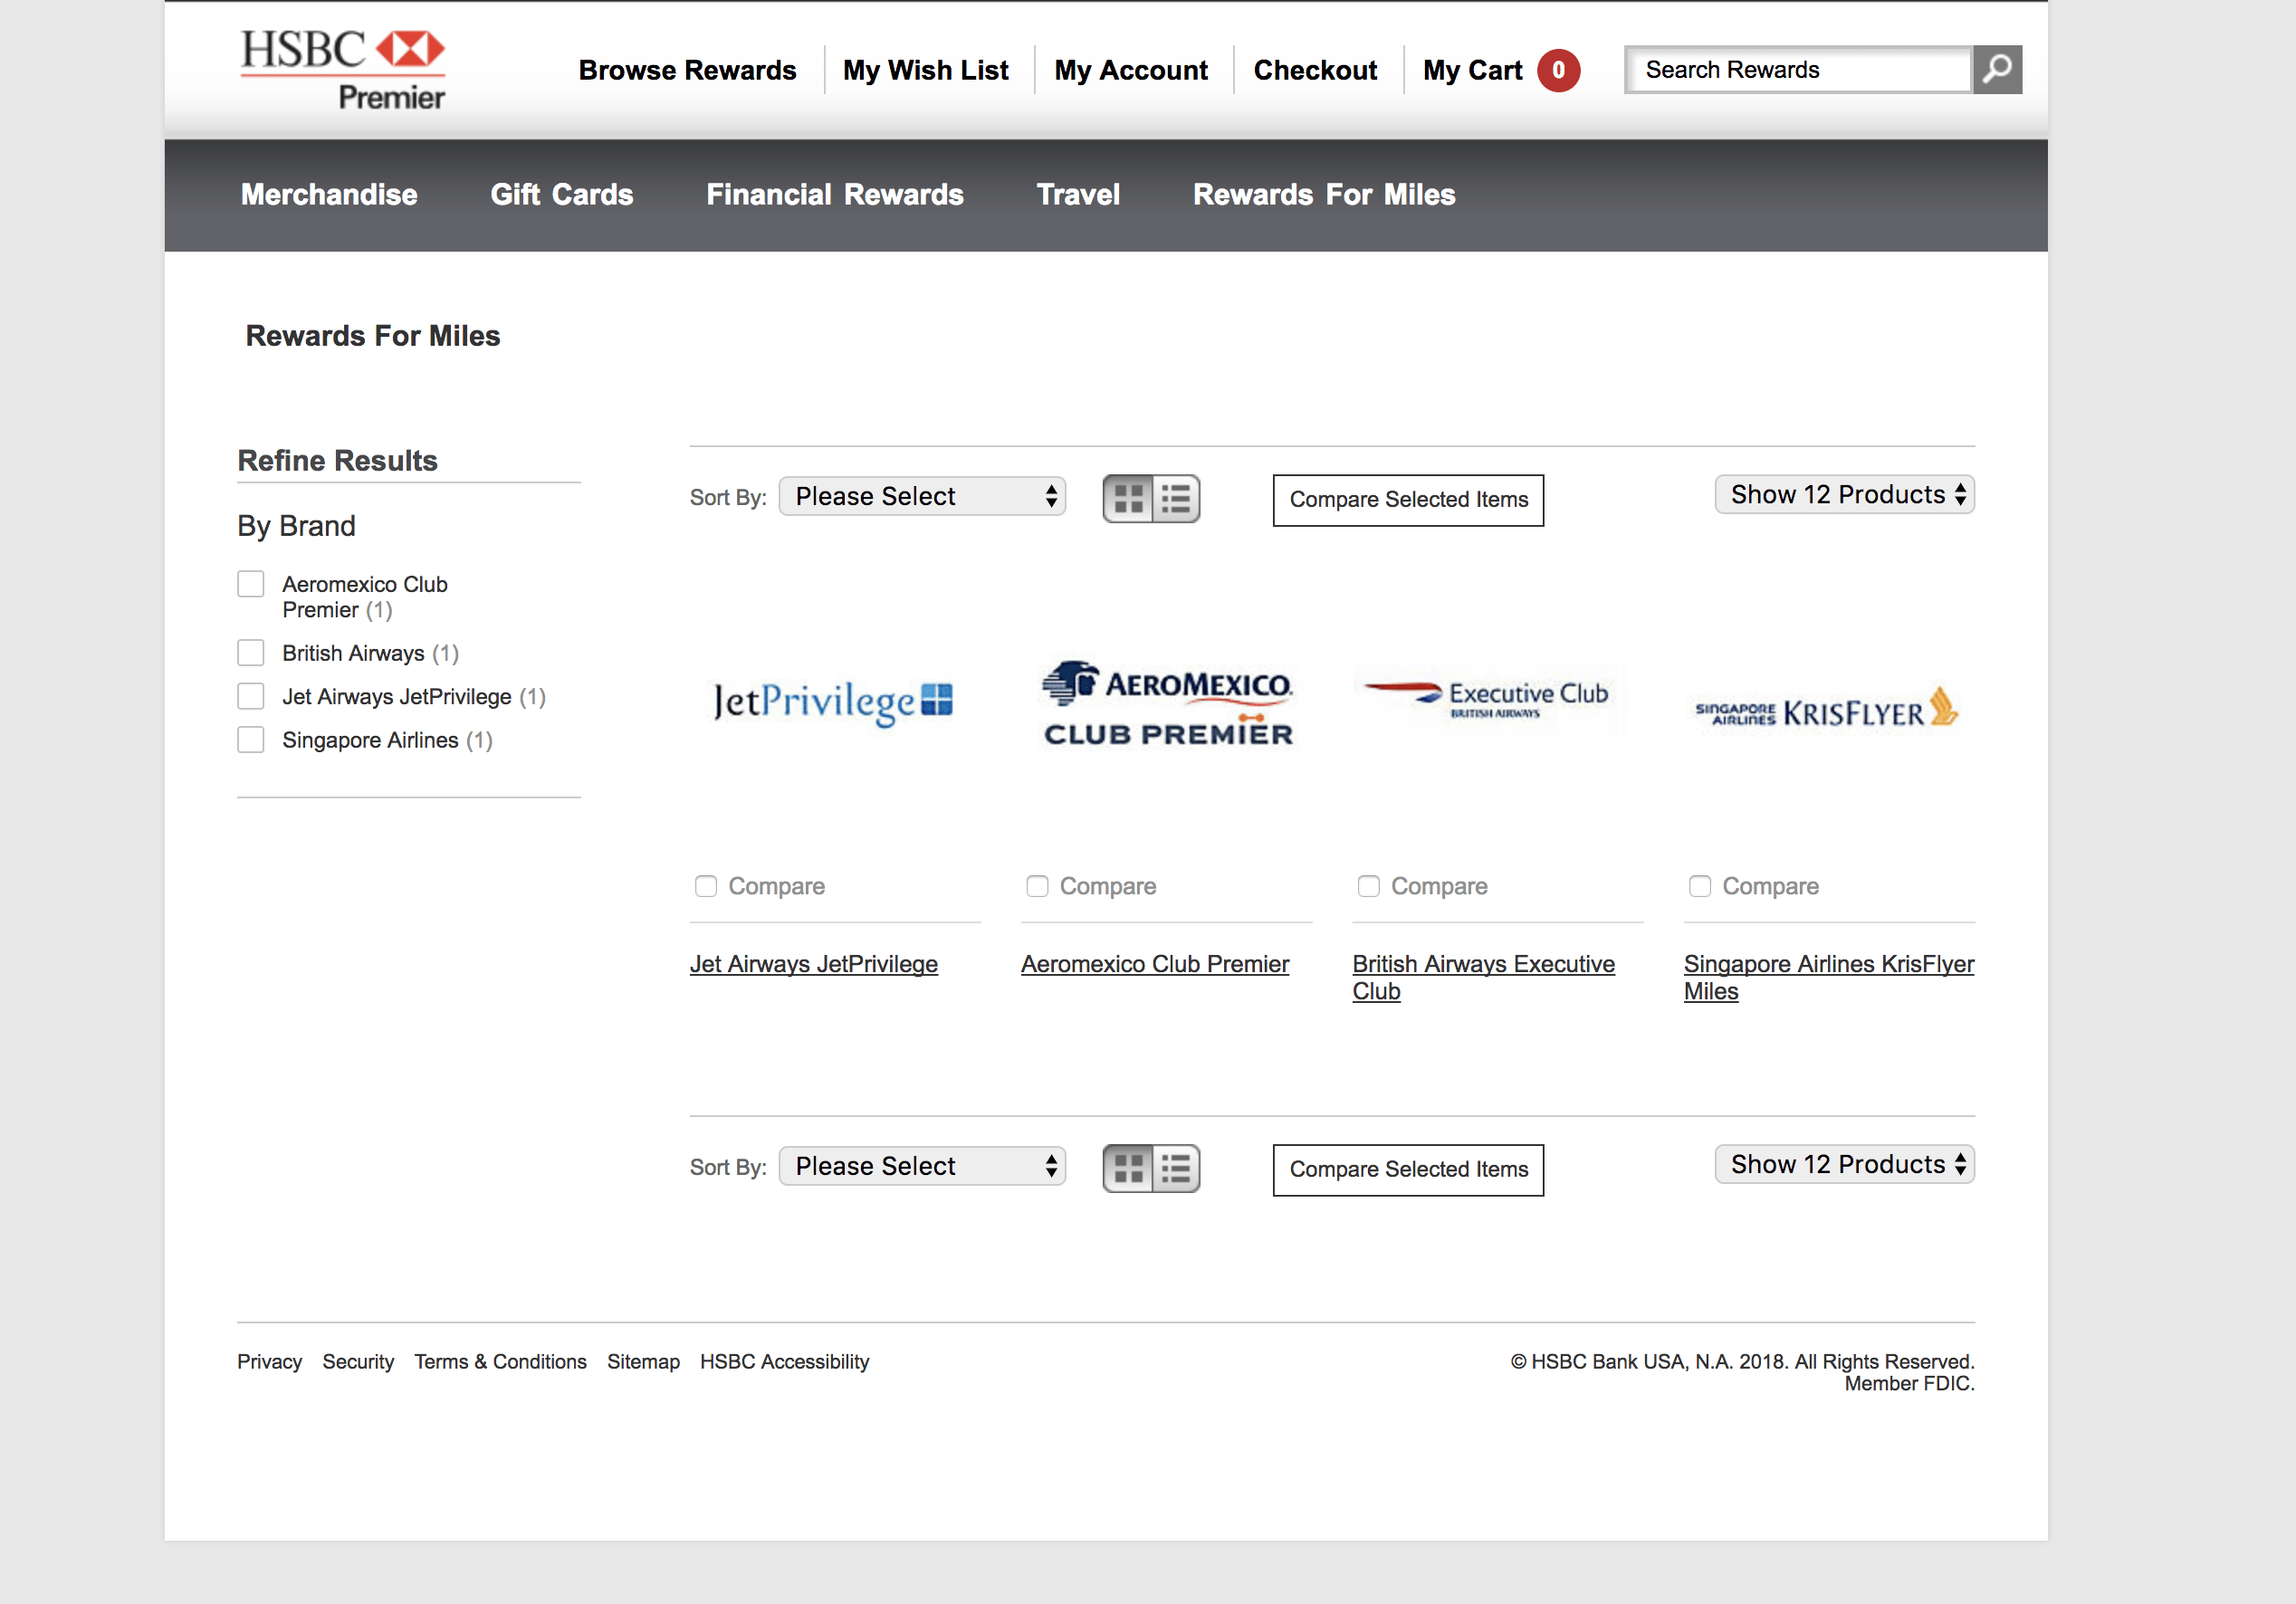Check the Singapore Airlines brand filter
Viewport: 2296px width, 1604px height.
click(x=251, y=740)
